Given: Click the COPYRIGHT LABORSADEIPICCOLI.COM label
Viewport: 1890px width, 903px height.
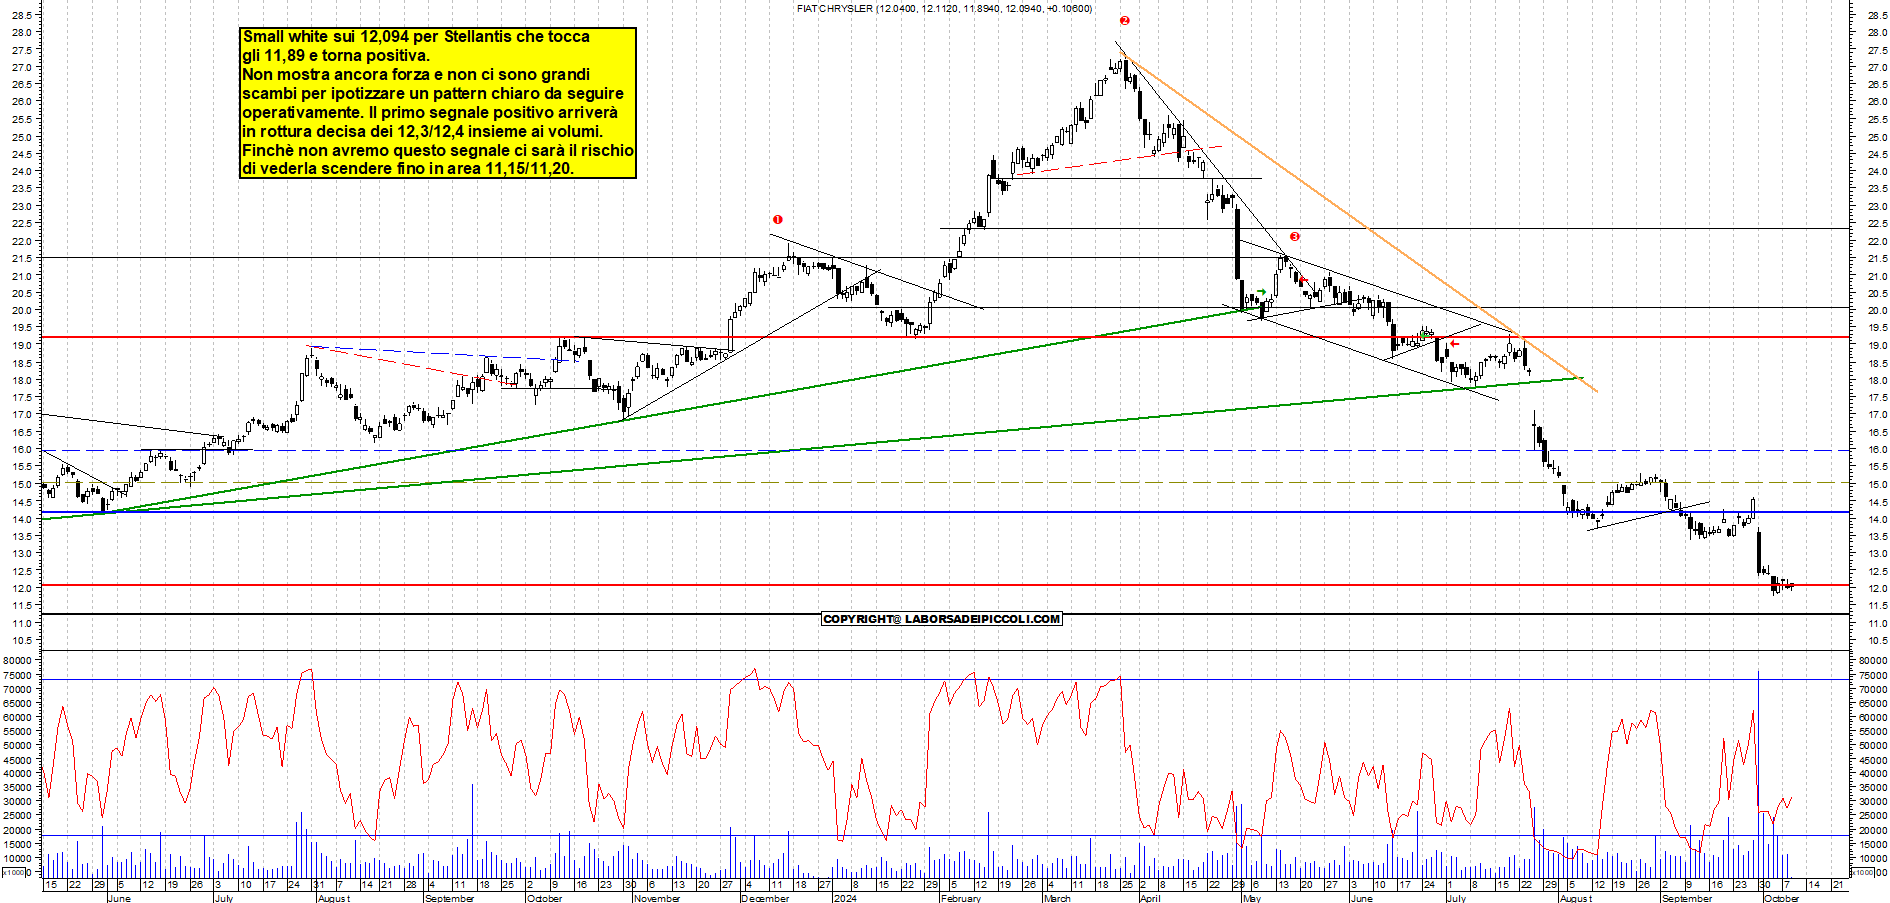Looking at the screenshot, I should 941,619.
